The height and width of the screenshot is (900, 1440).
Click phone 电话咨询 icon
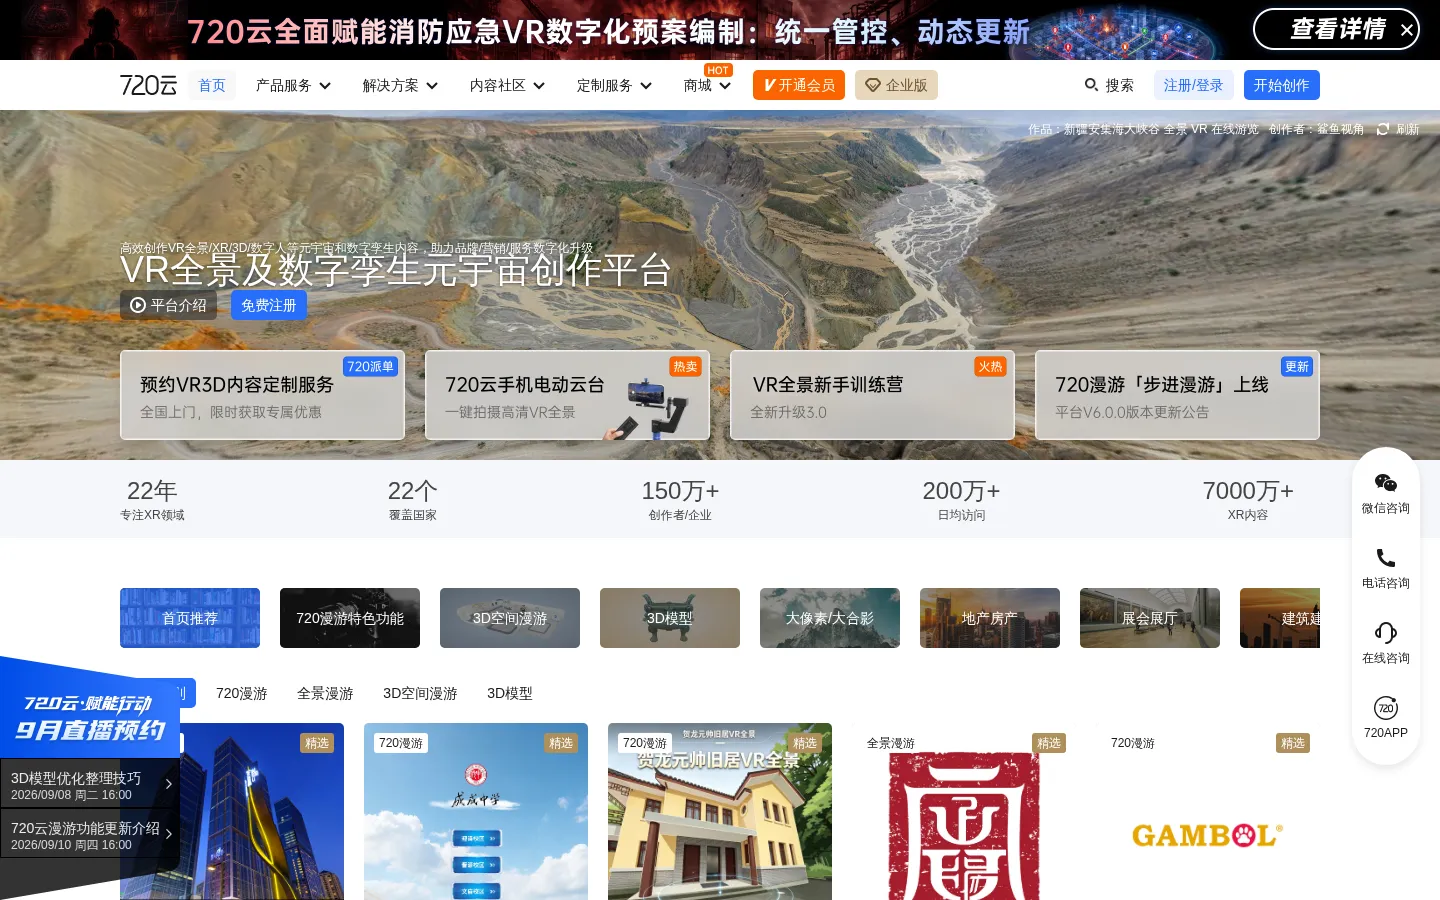click(x=1385, y=558)
